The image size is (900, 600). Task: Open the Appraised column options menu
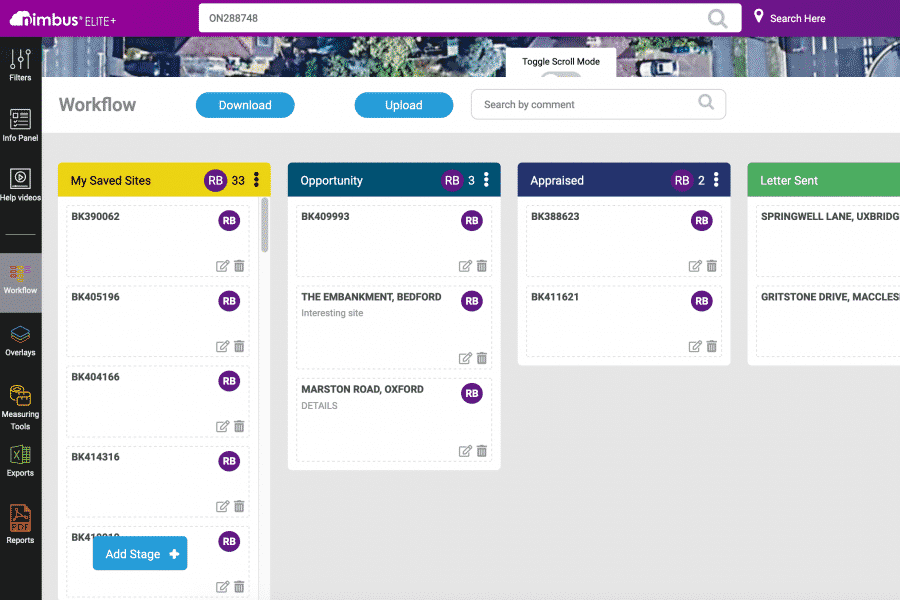coord(717,180)
